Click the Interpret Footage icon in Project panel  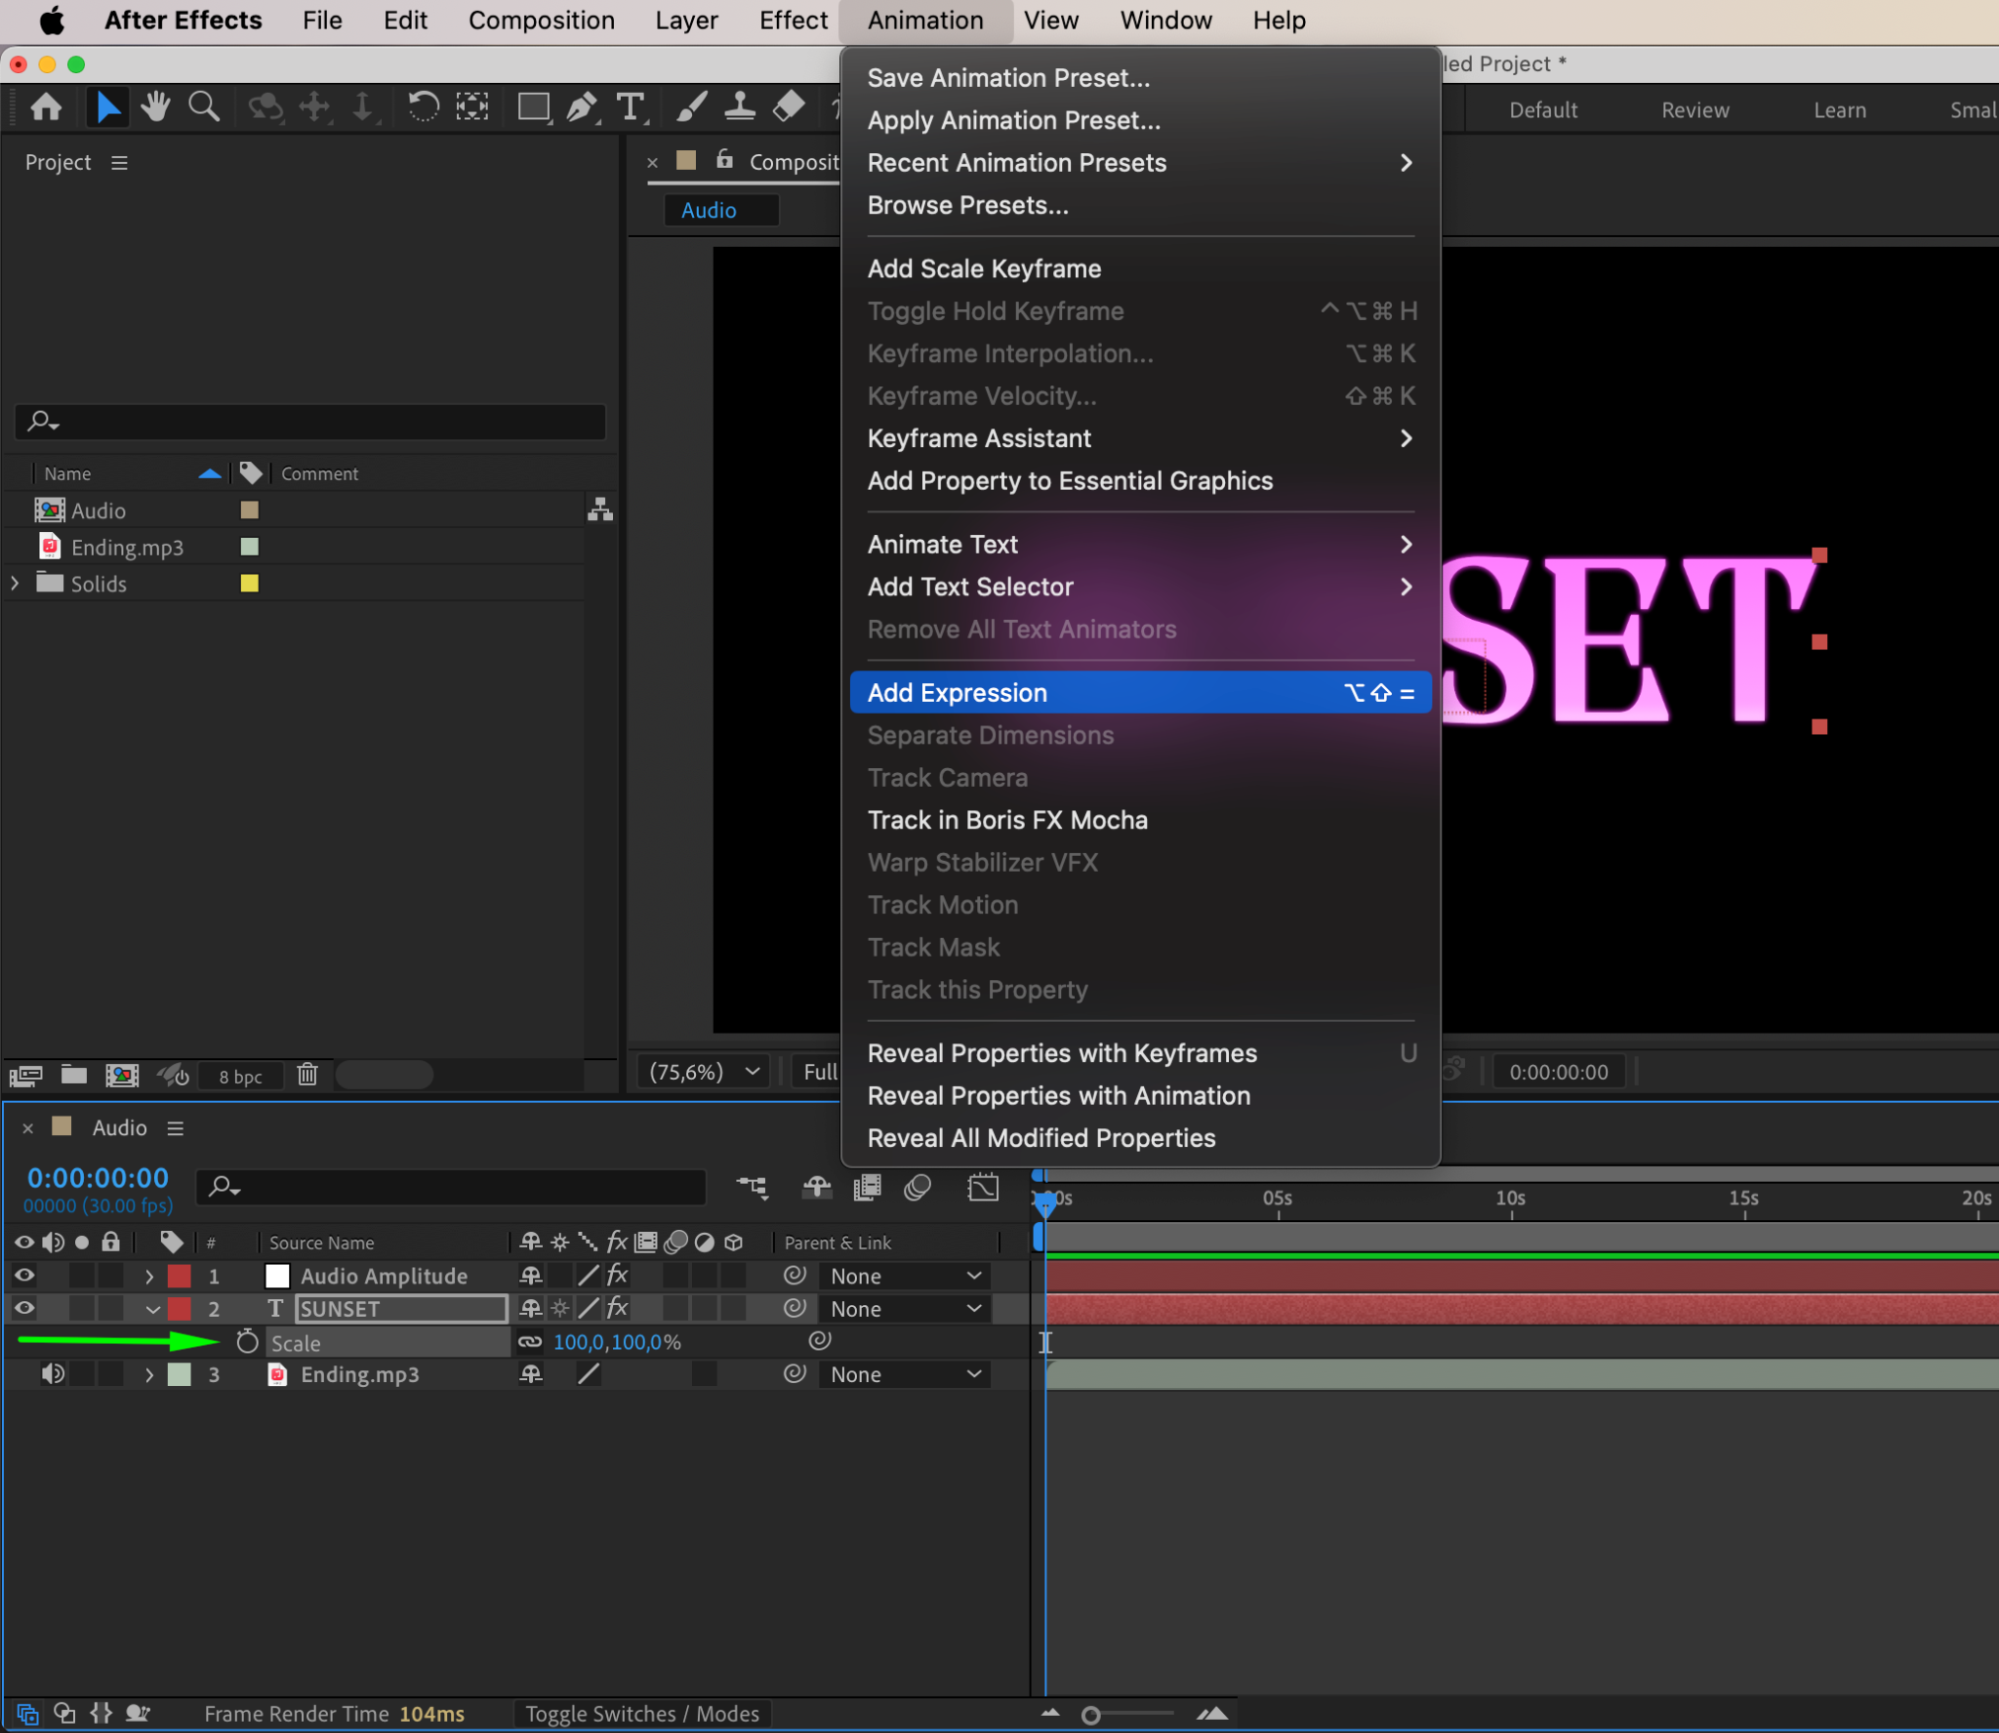25,1075
